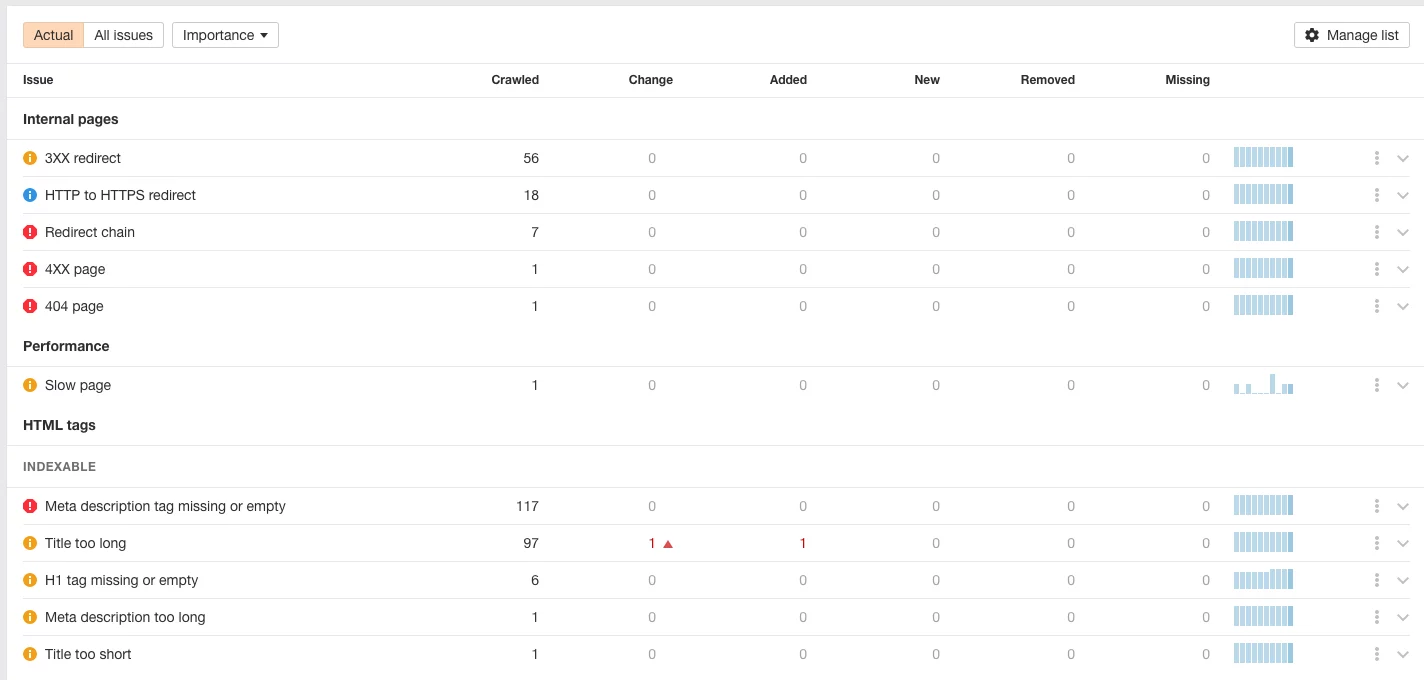Image resolution: width=1424 pixels, height=680 pixels.
Task: Expand Meta description tag missing row chevron
Action: coord(1403,506)
